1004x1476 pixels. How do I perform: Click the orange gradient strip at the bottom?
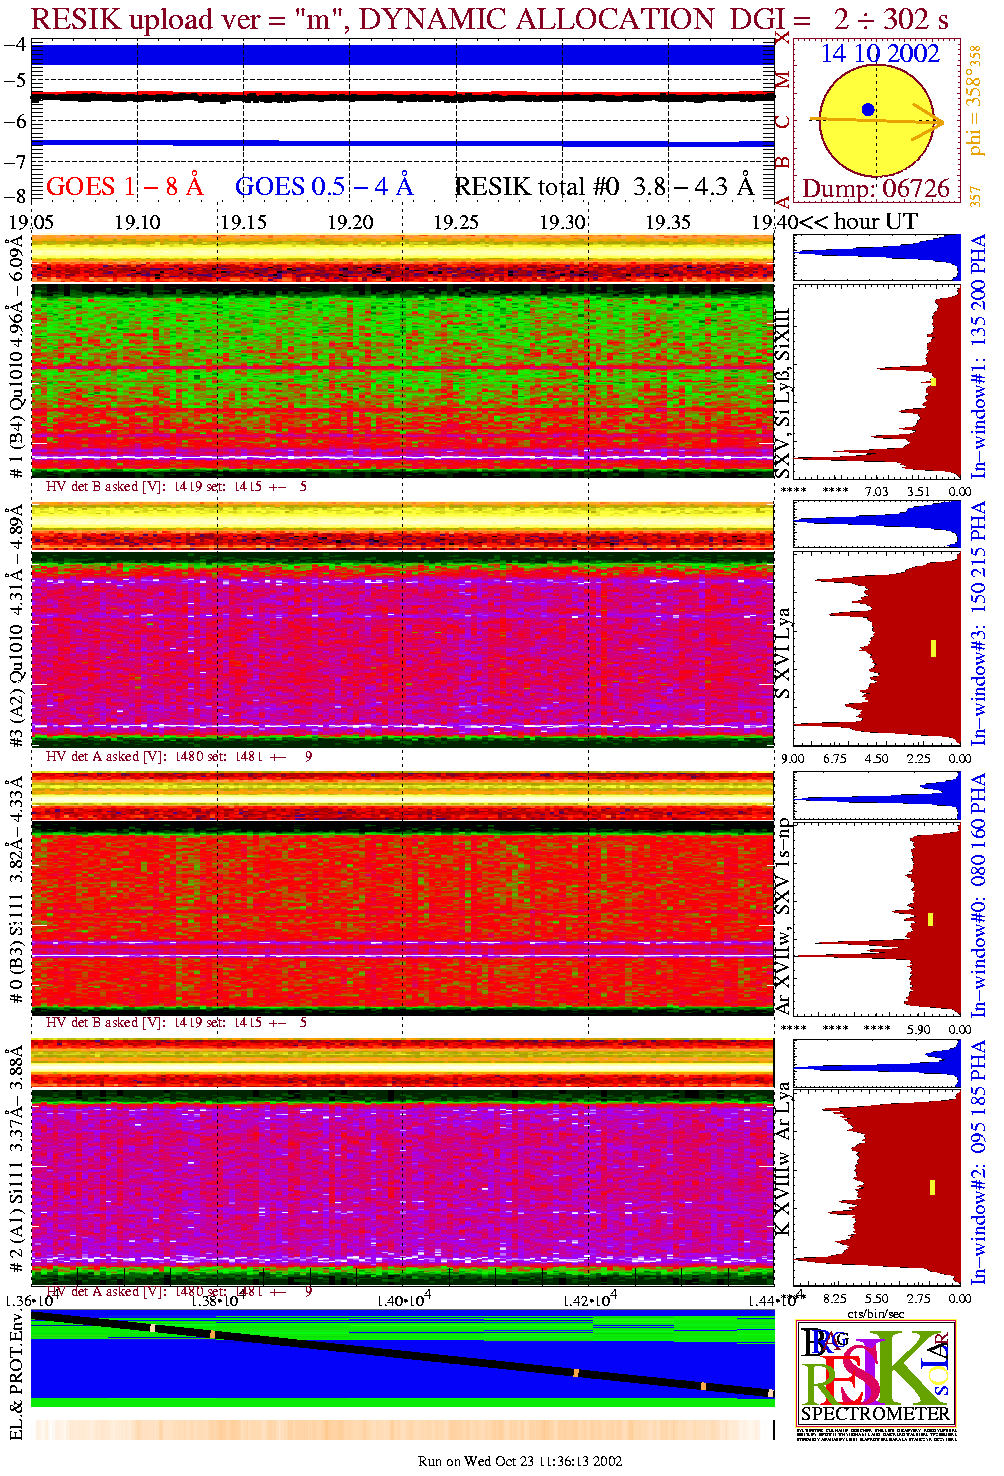[400, 1430]
